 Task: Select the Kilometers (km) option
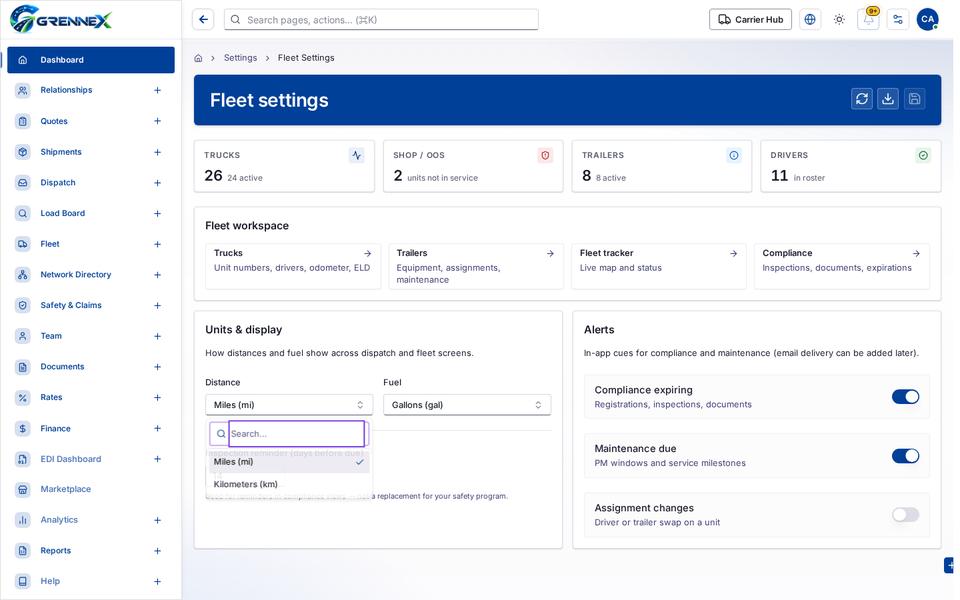[x=289, y=484]
